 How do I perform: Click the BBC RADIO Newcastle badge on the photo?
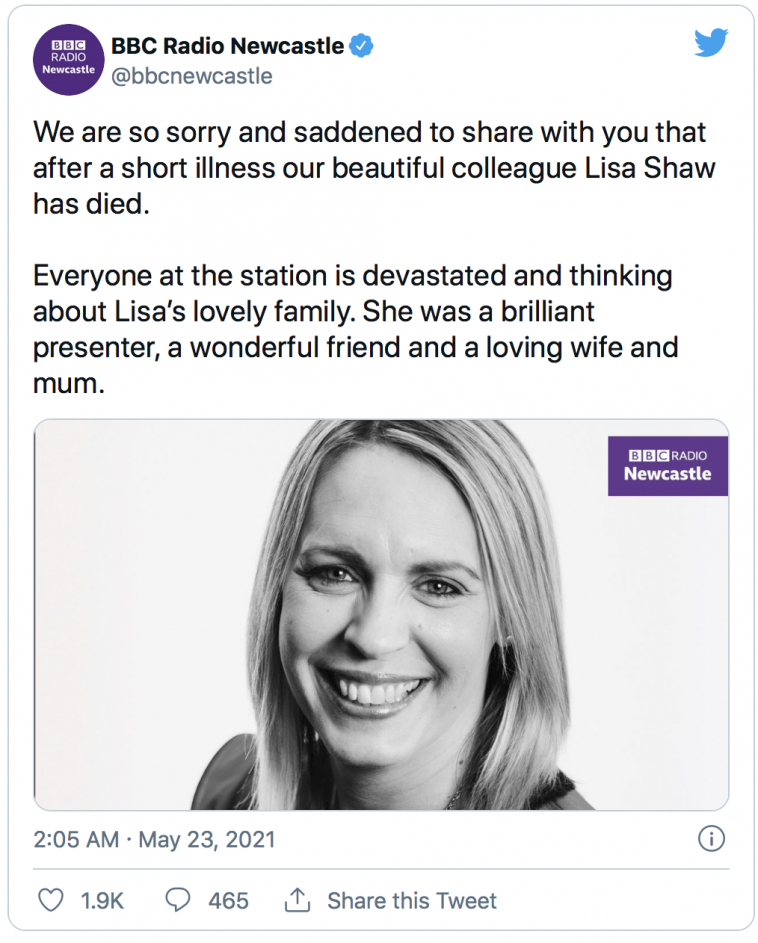(667, 464)
